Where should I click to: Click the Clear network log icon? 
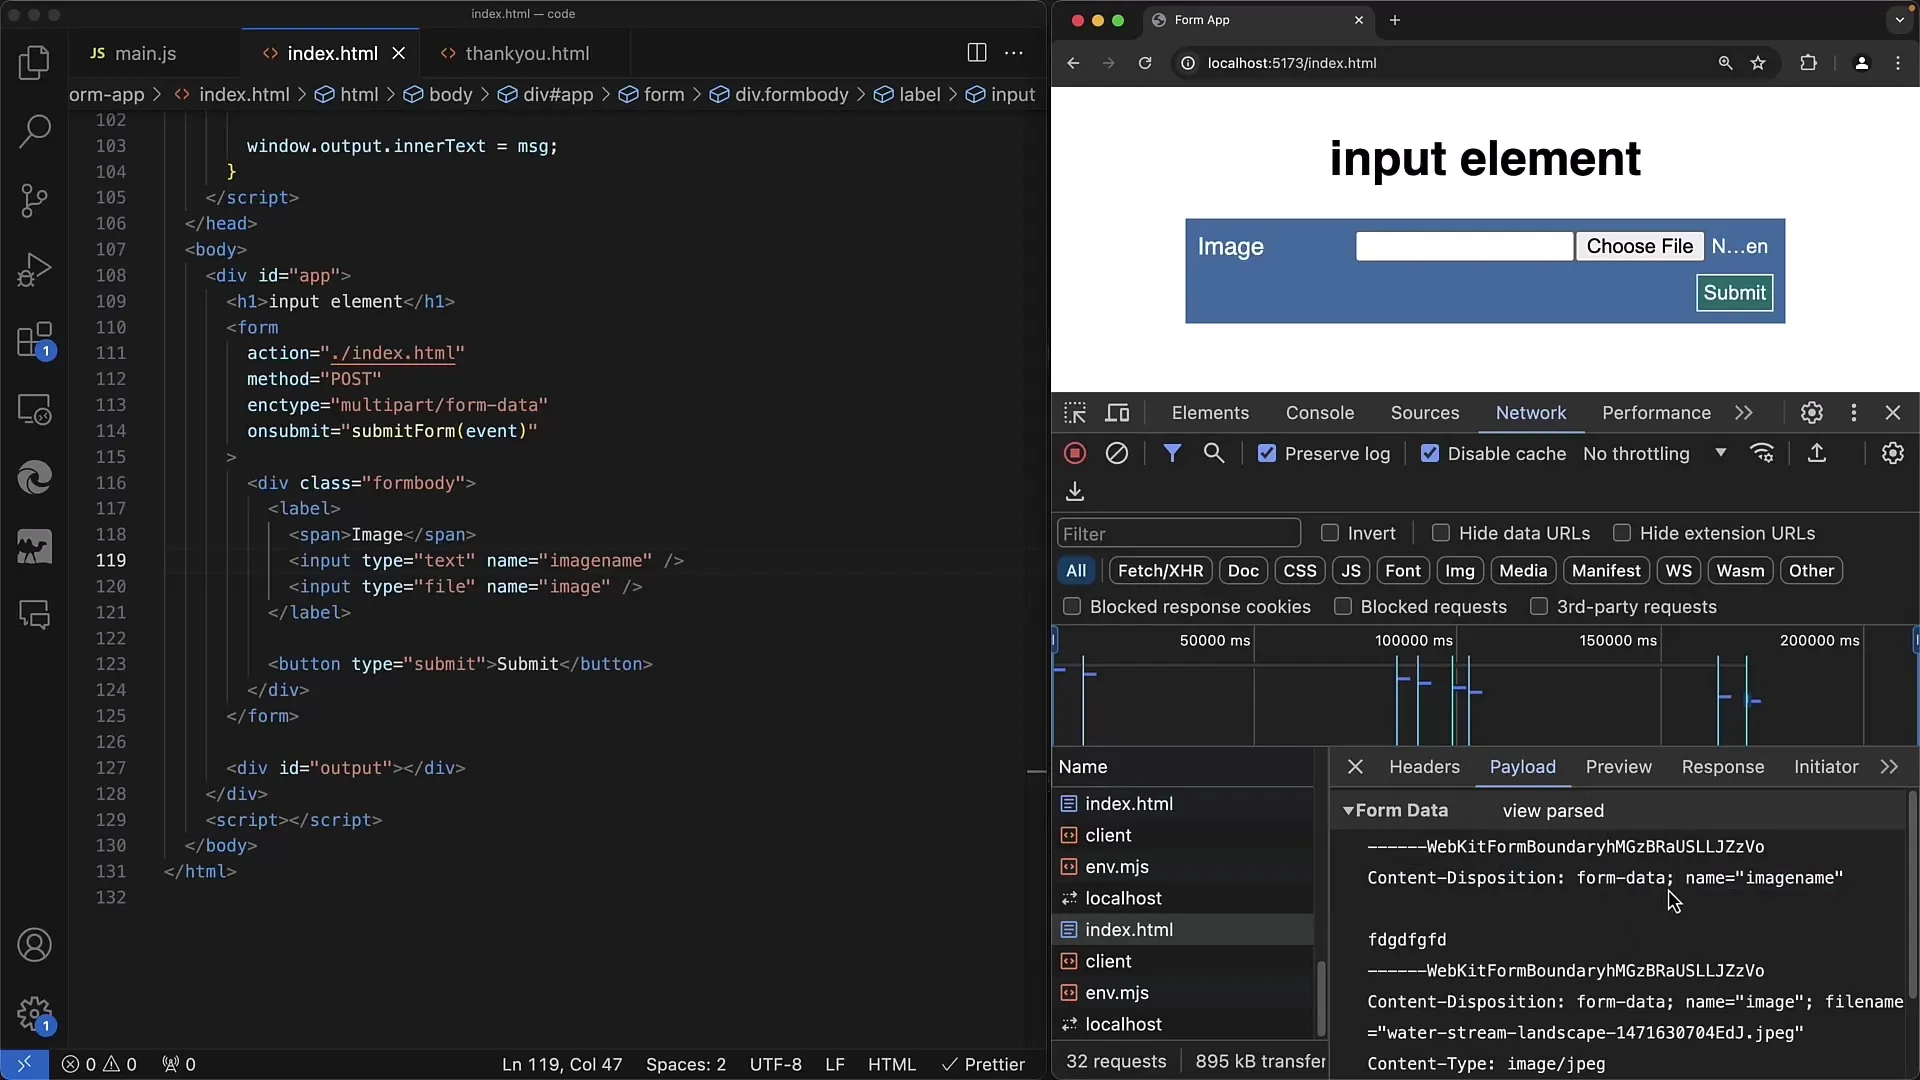click(x=1117, y=452)
